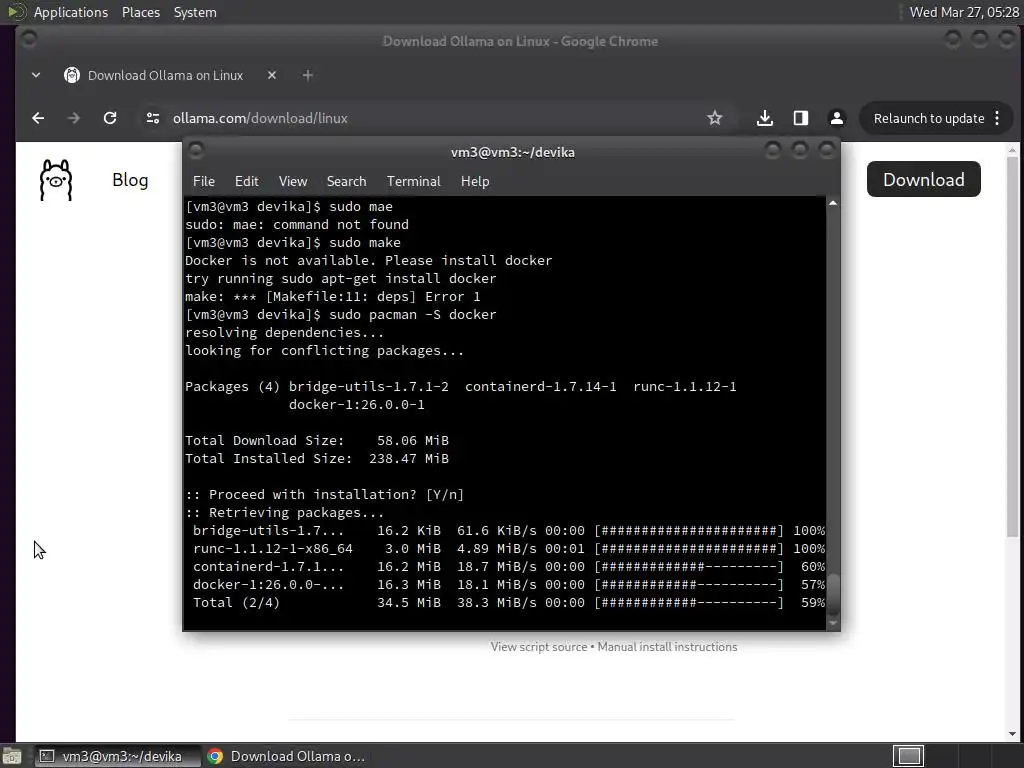The height and width of the screenshot is (768, 1024).
Task: Click the docker-1:26.0.0 download progress bar
Action: 689,584
